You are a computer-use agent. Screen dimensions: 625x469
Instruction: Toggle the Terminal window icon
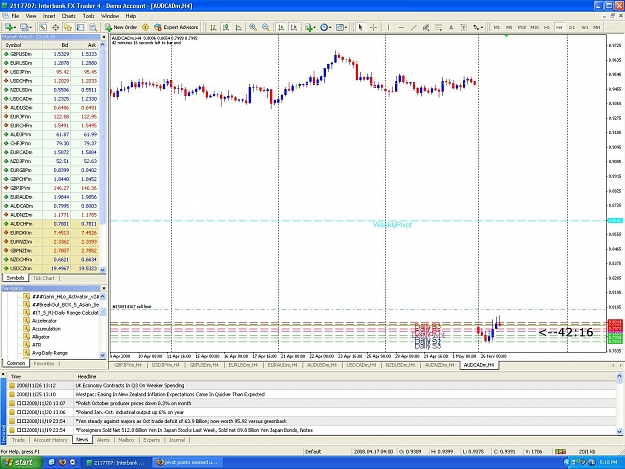point(81,27)
